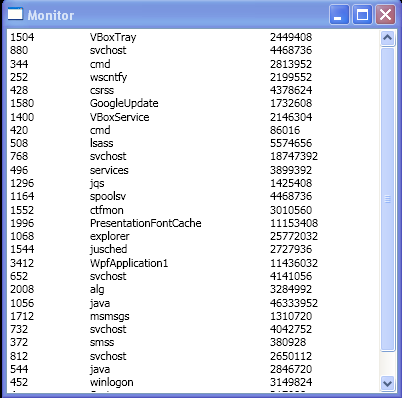Click process ID 1068

(x=22, y=236)
